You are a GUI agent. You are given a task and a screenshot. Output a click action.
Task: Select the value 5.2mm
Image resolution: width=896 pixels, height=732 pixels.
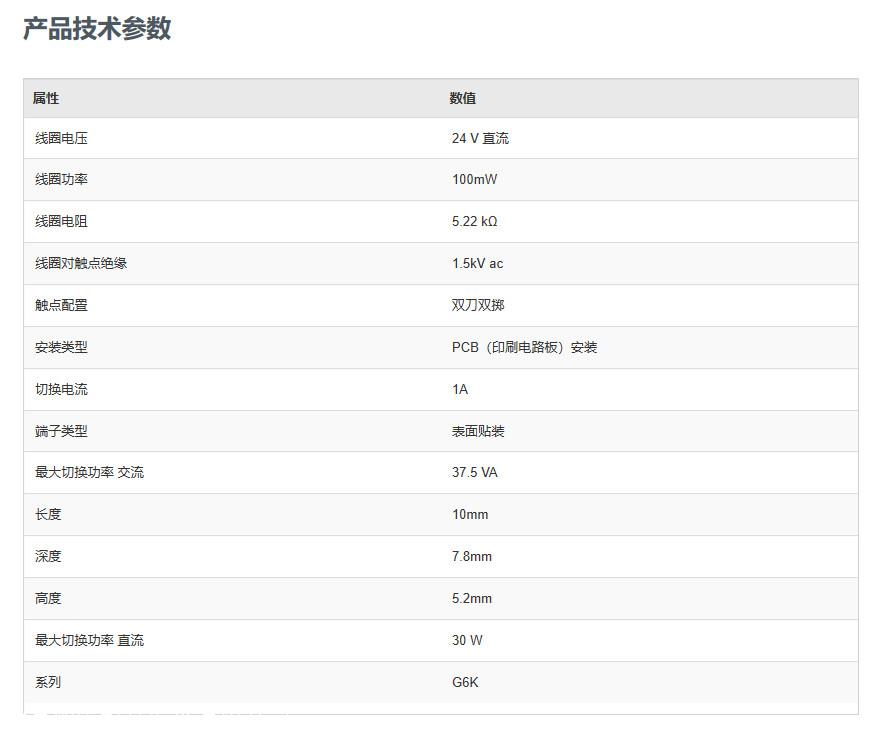(x=471, y=599)
